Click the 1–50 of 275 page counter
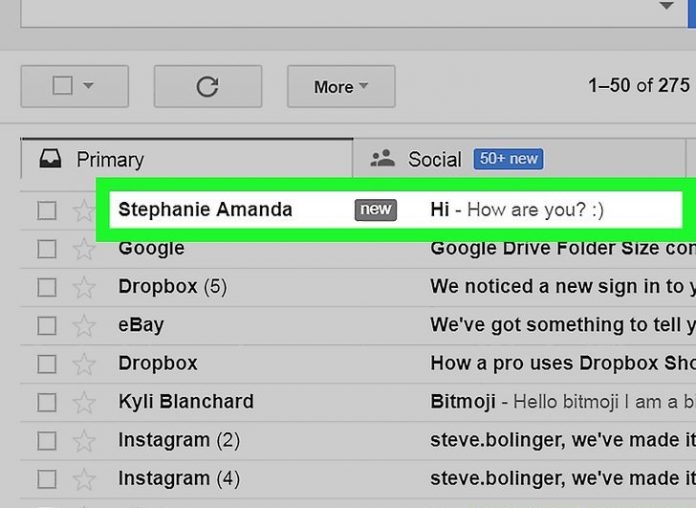Viewport: 696px width, 508px height. click(x=638, y=86)
